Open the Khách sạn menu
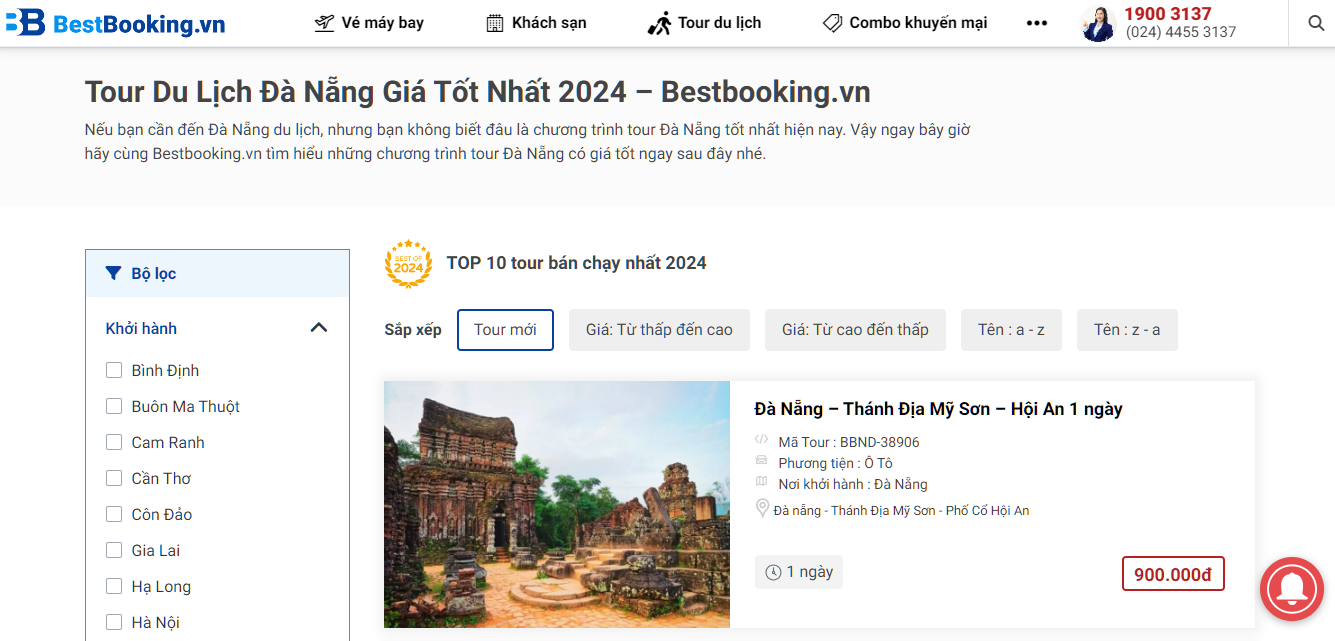 pos(537,23)
